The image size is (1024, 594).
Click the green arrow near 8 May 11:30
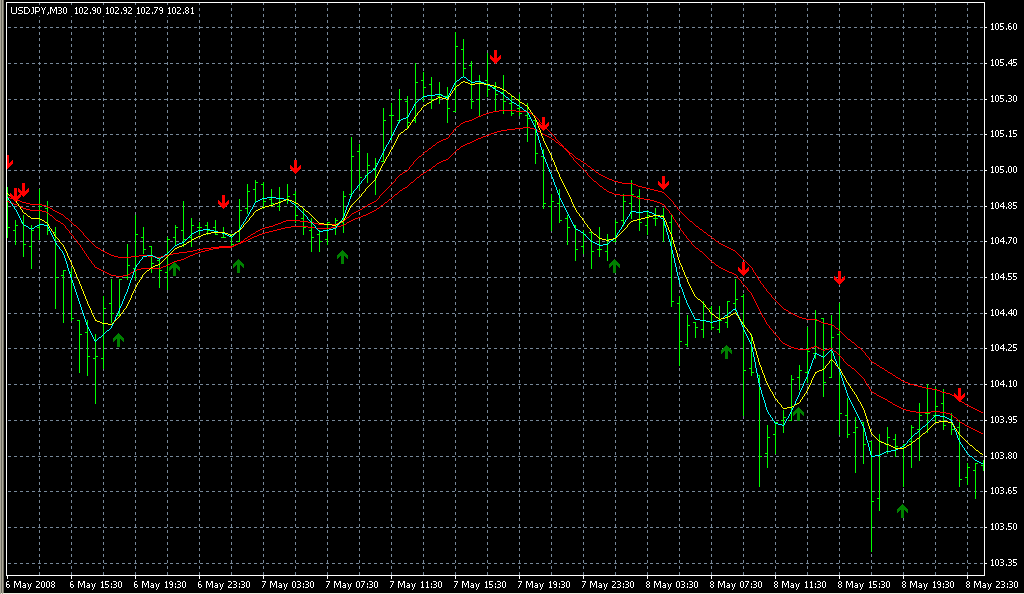point(797,412)
